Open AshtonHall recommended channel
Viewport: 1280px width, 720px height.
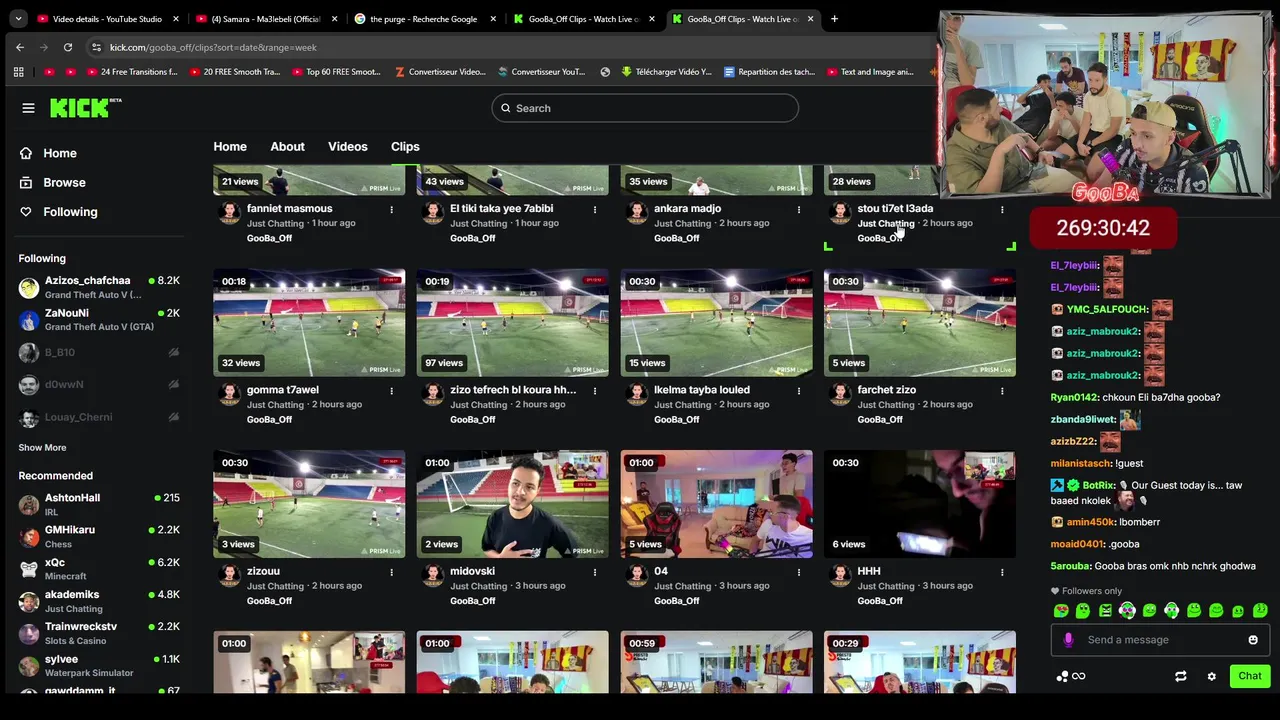[99, 504]
